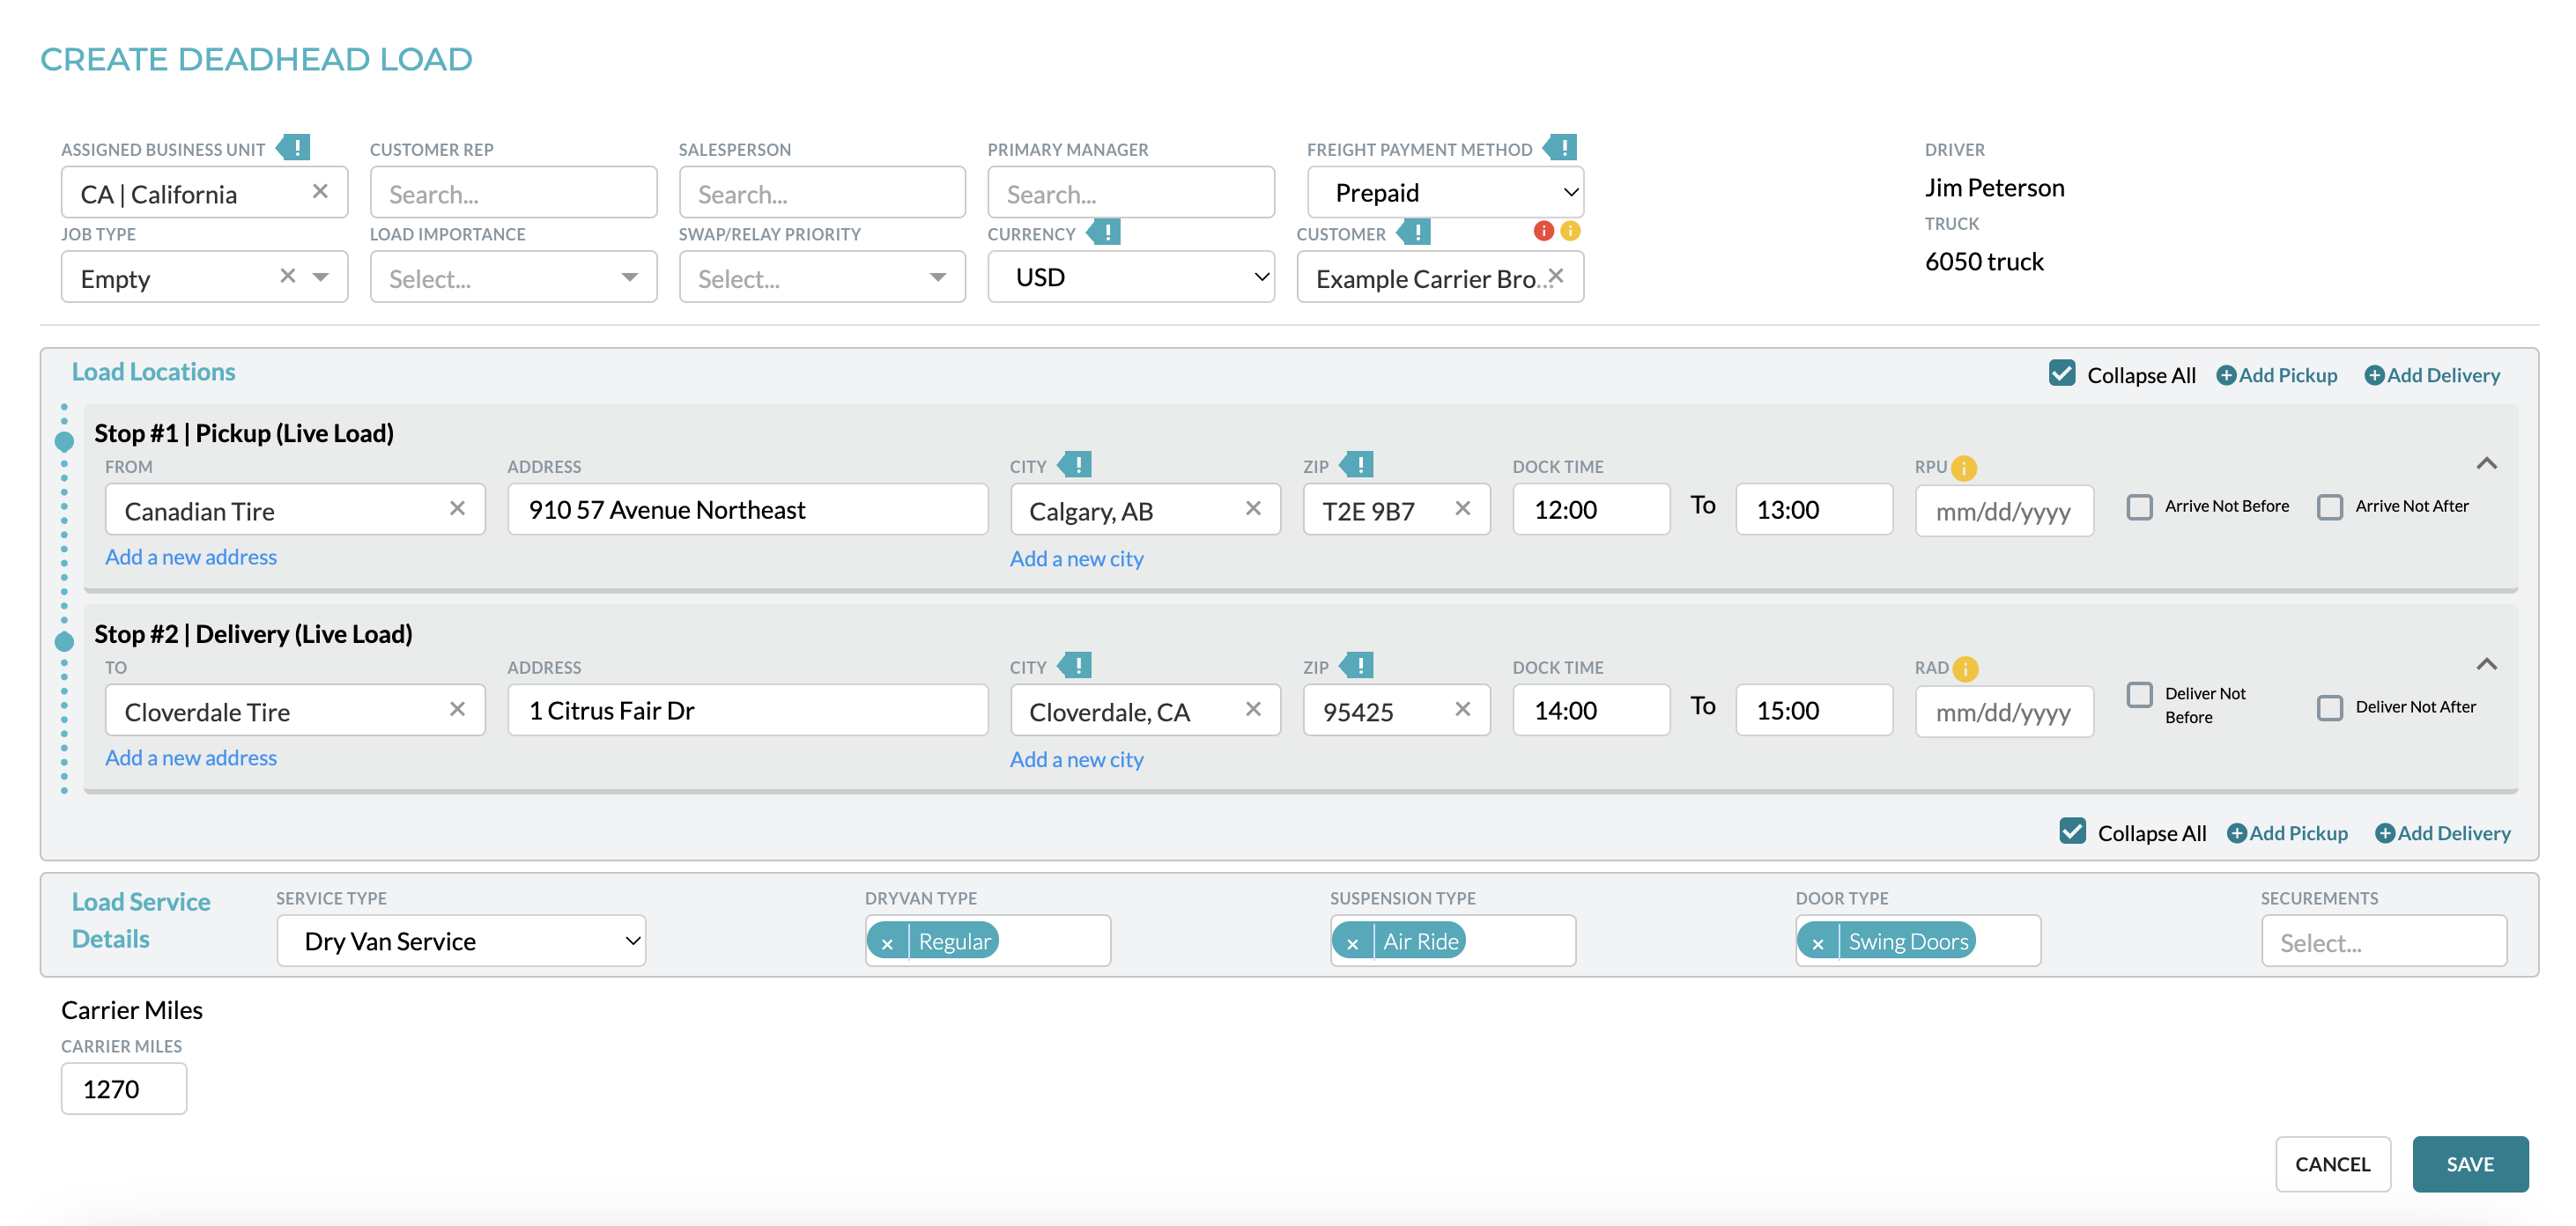Screen dimensions: 2576x1226
Task: Click alert icon next to Currency label
Action: pos(1105,232)
